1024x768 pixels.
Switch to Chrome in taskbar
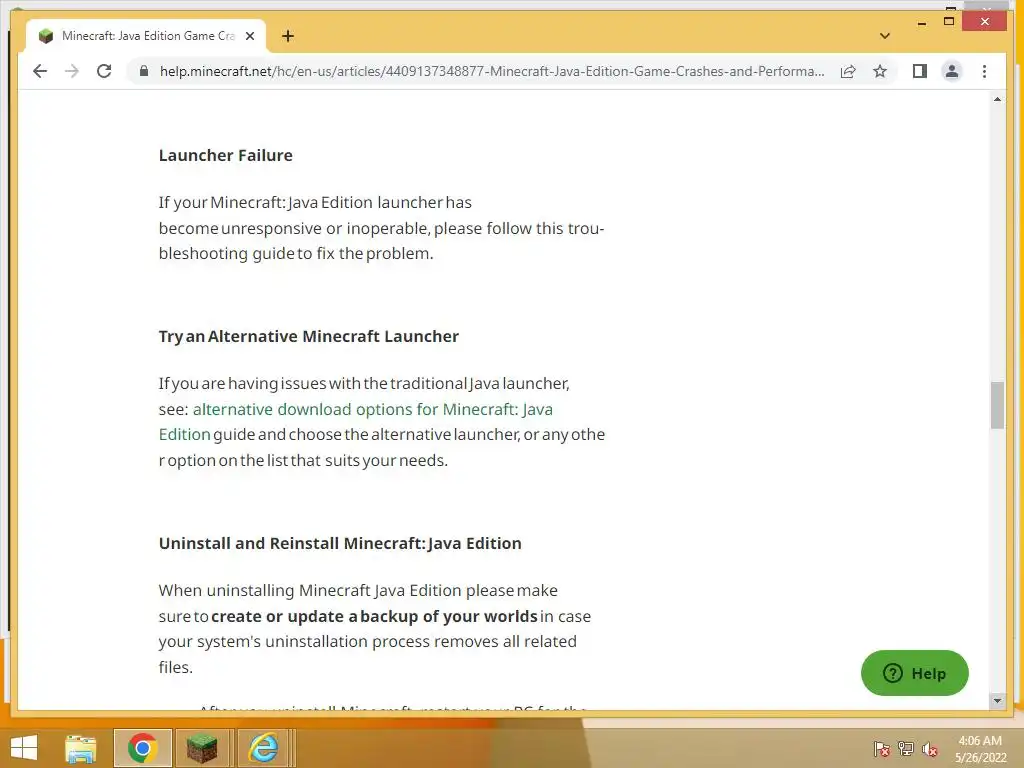click(x=142, y=748)
